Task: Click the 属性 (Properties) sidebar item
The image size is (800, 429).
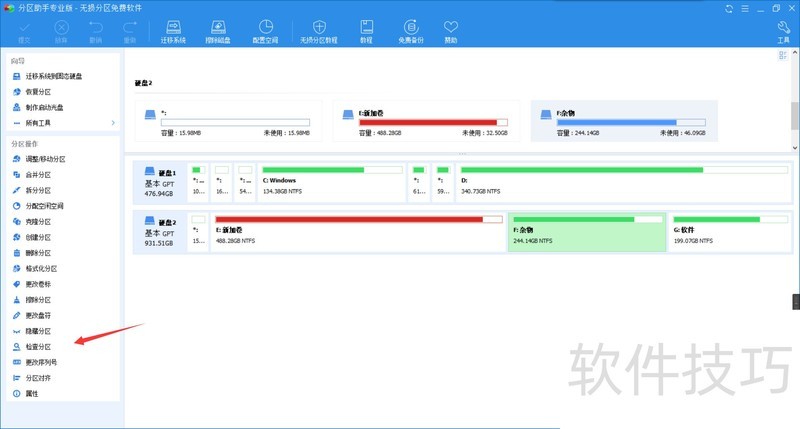Action: coord(31,394)
